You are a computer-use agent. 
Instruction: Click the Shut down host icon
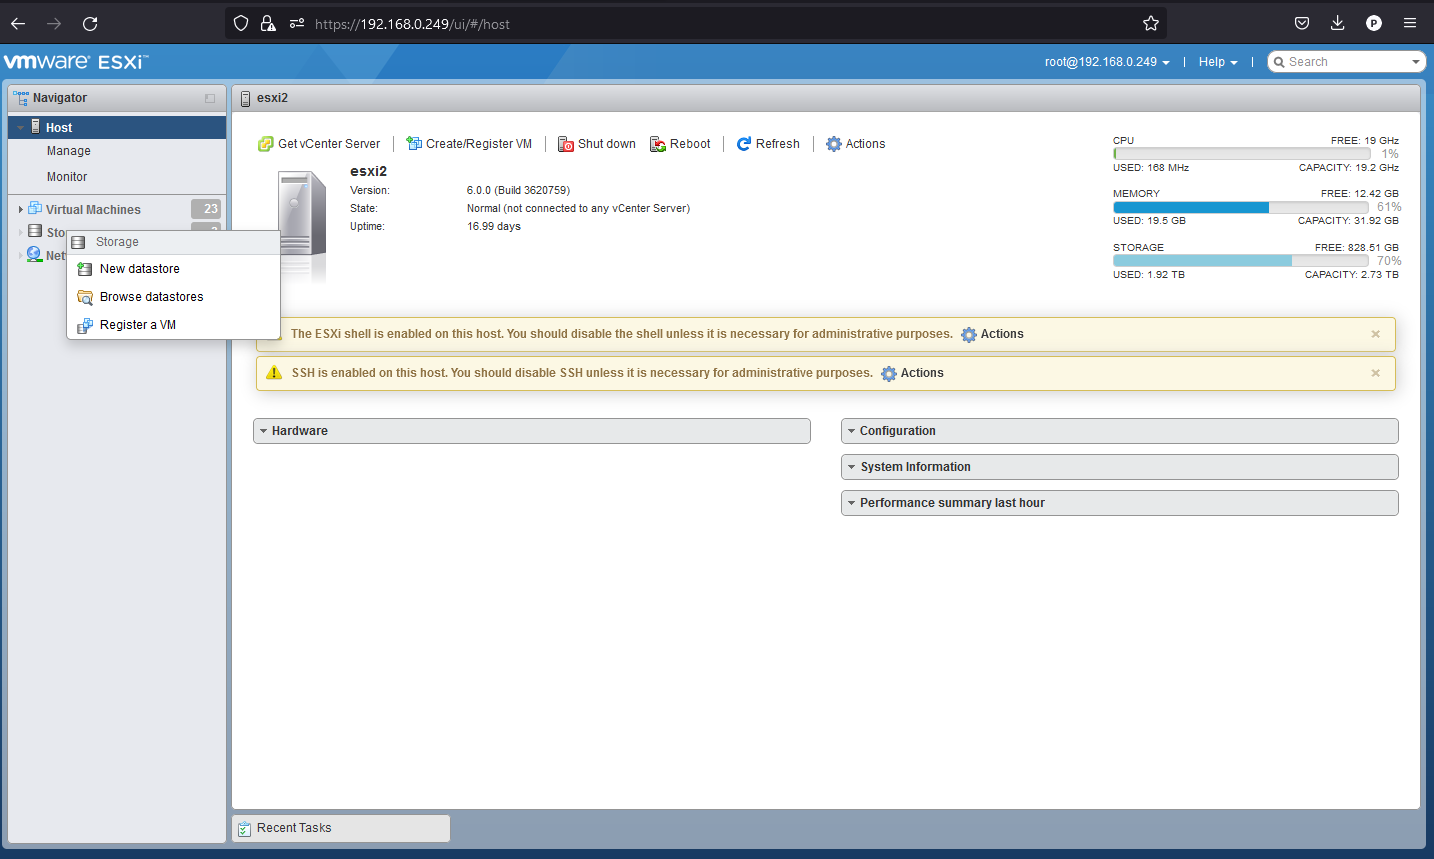[x=566, y=144]
